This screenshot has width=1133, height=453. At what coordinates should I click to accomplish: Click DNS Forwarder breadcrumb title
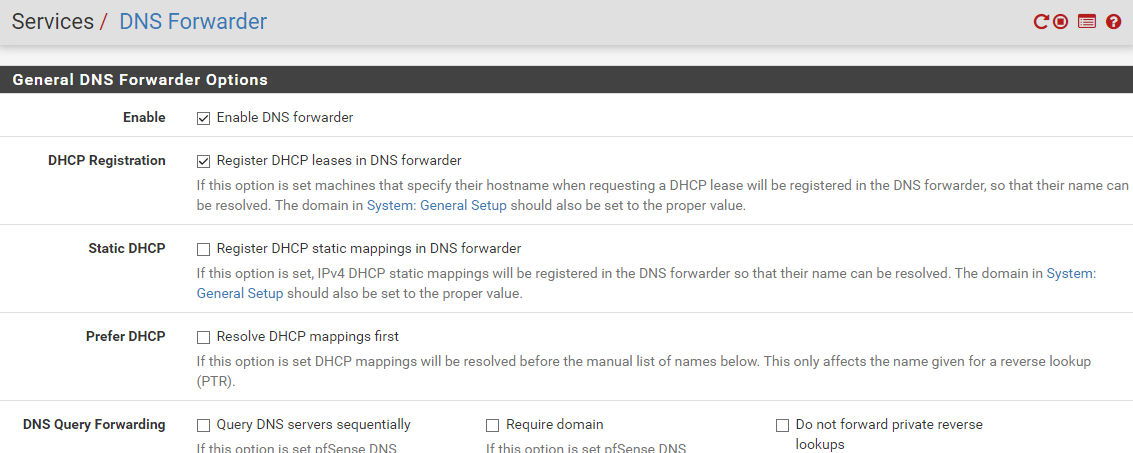click(x=193, y=21)
